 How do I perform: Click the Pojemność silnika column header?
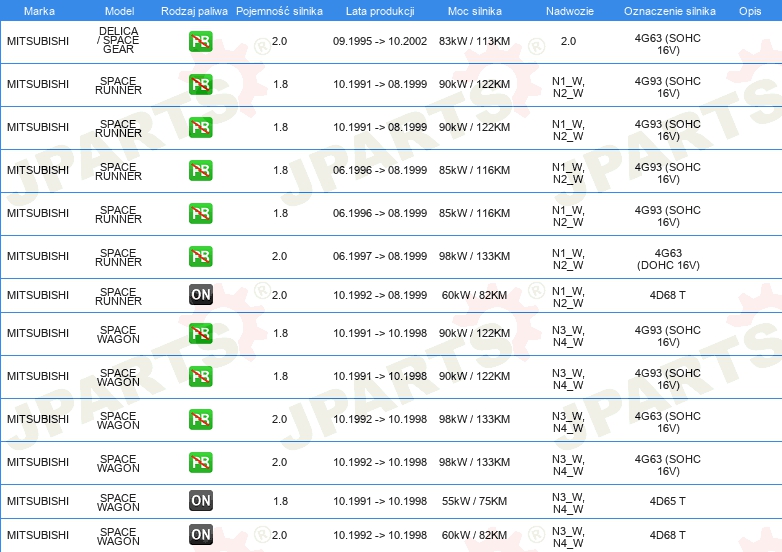tap(279, 11)
